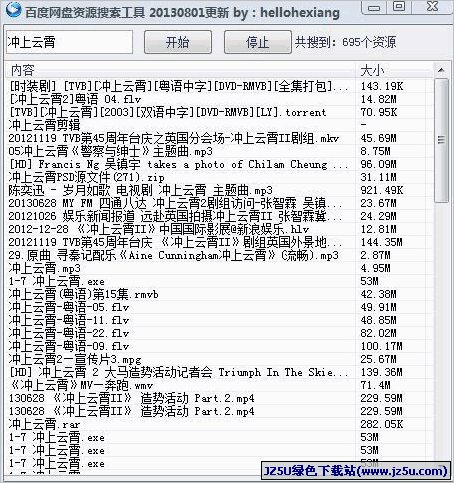
Task: Click the 139.36M size cell
Action: coord(381,372)
